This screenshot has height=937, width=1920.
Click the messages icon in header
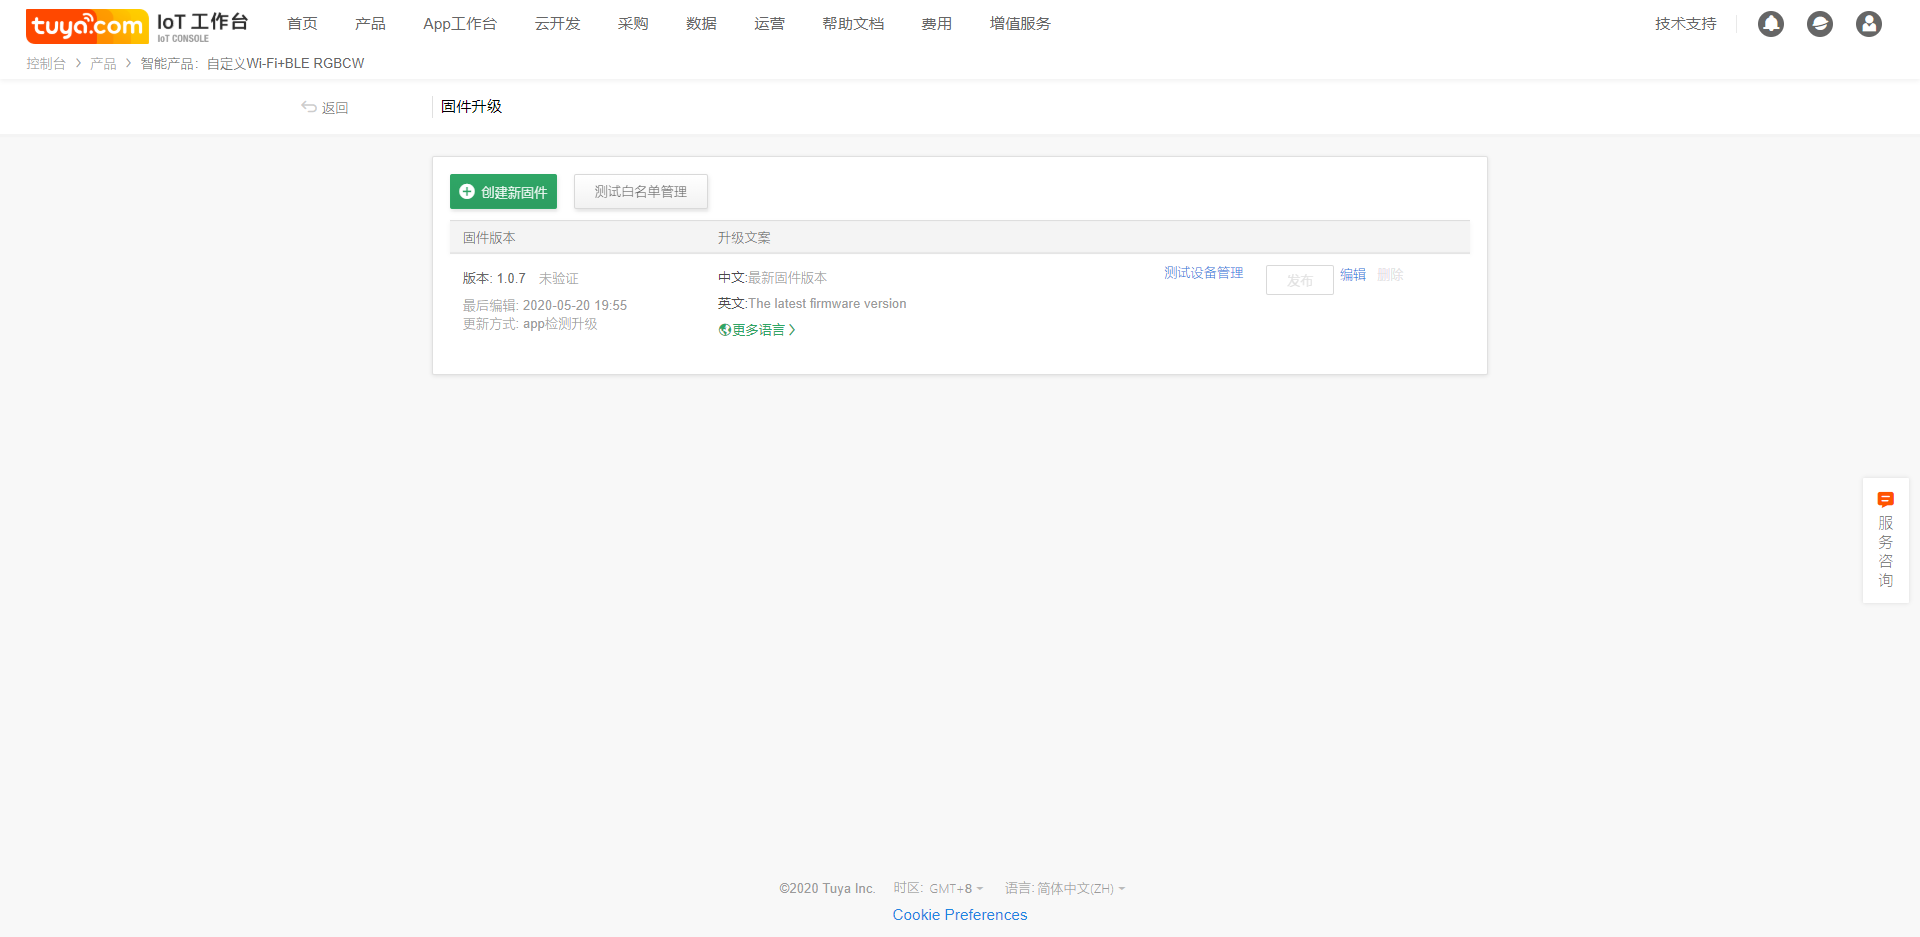(1819, 24)
